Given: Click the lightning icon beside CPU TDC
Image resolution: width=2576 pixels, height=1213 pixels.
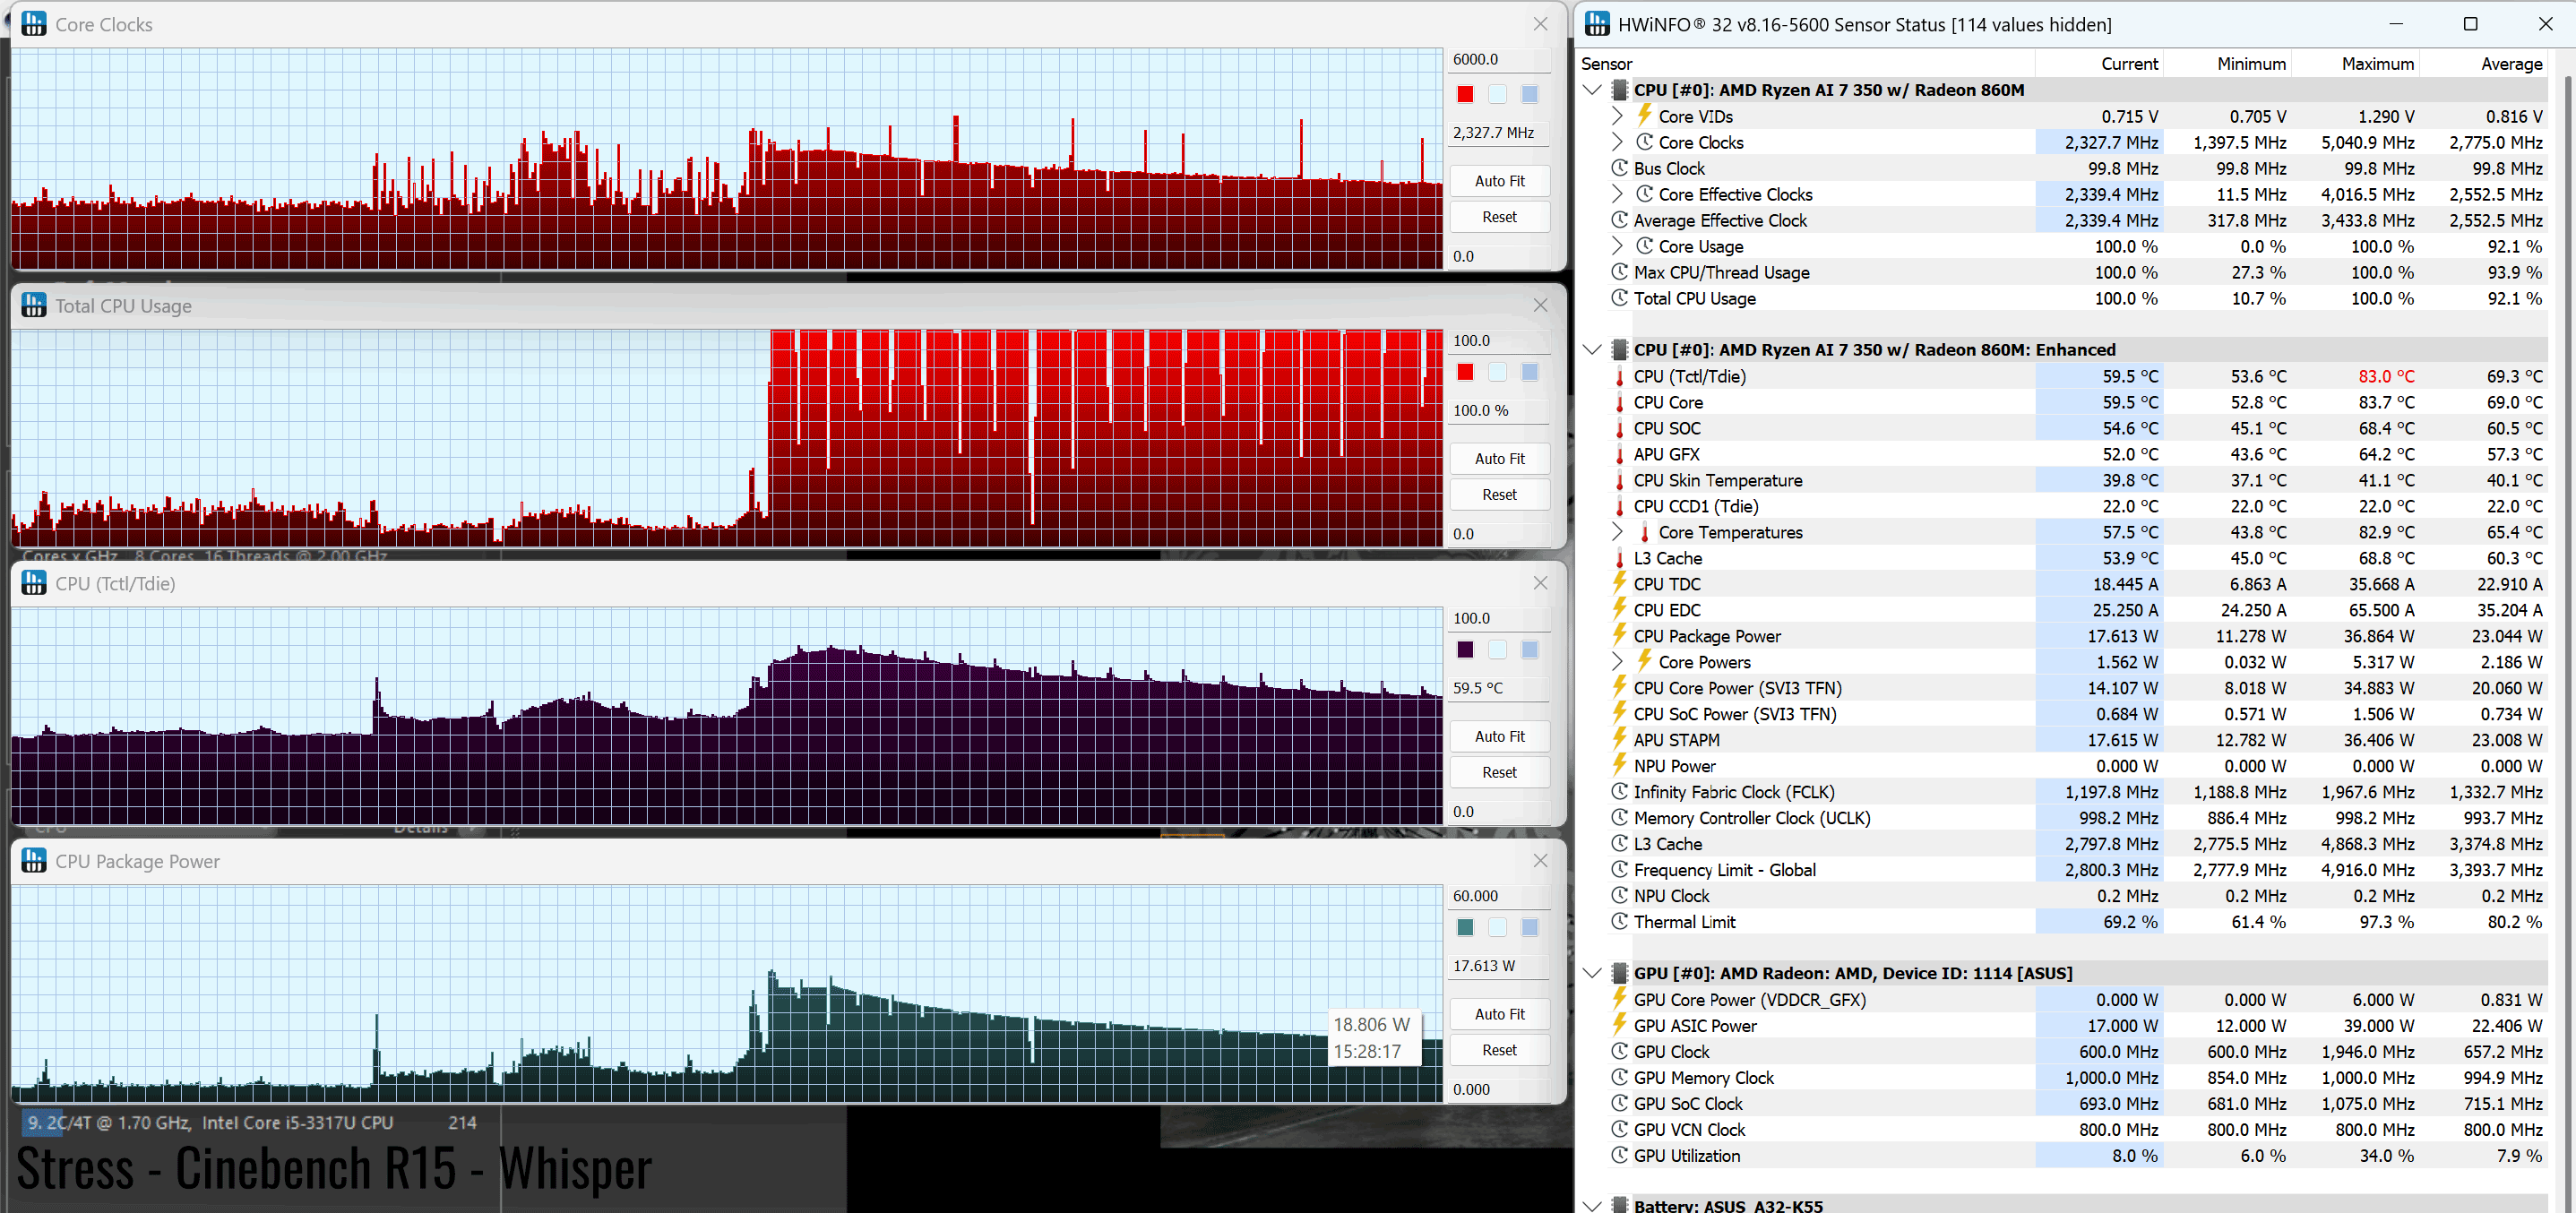Looking at the screenshot, I should [x=1620, y=583].
